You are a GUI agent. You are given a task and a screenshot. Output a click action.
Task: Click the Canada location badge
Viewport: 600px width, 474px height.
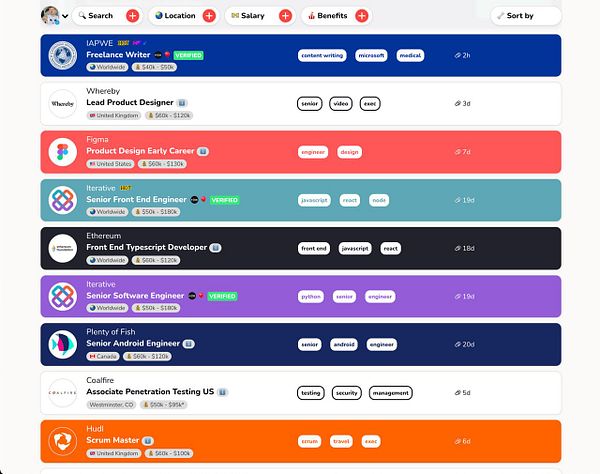click(103, 356)
